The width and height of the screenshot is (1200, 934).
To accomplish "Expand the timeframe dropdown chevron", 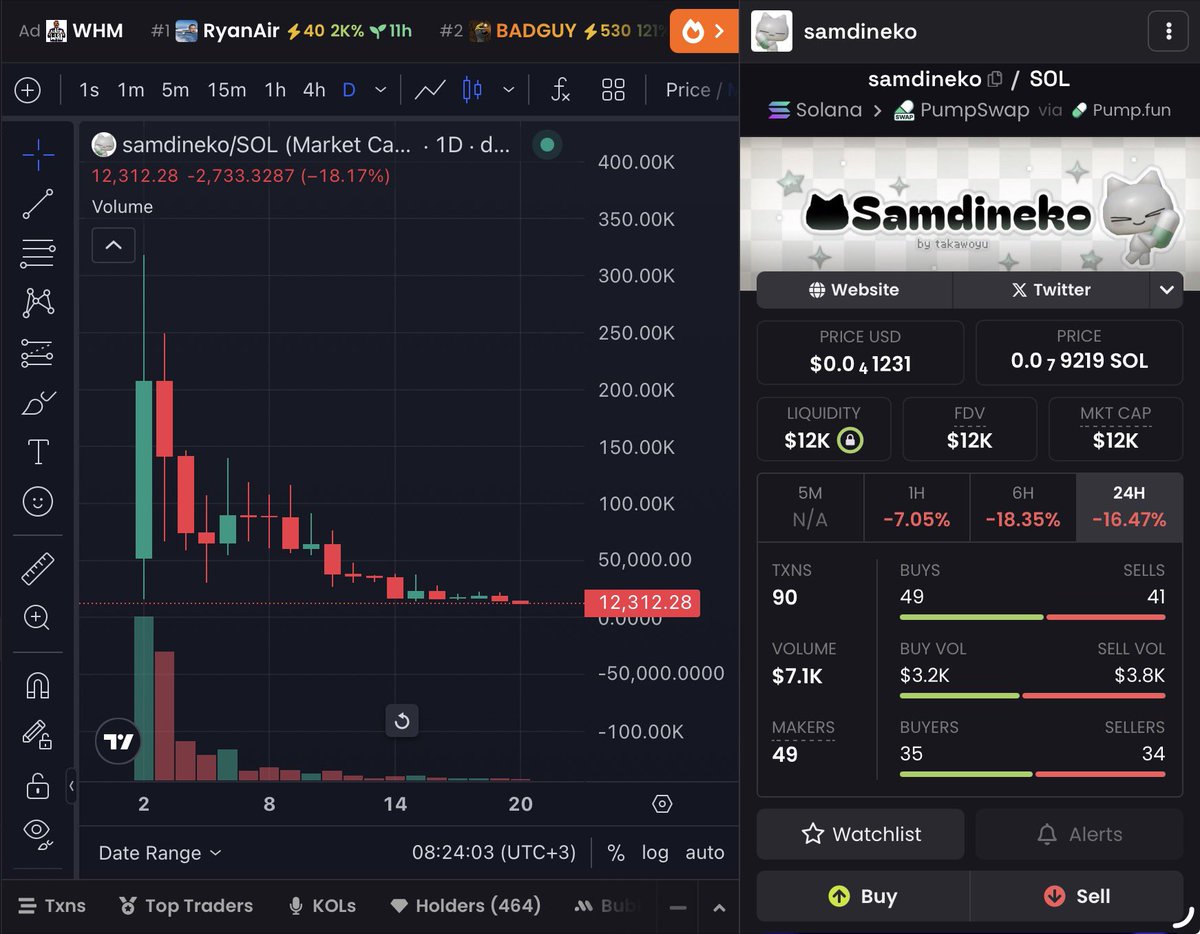I will (380, 90).
